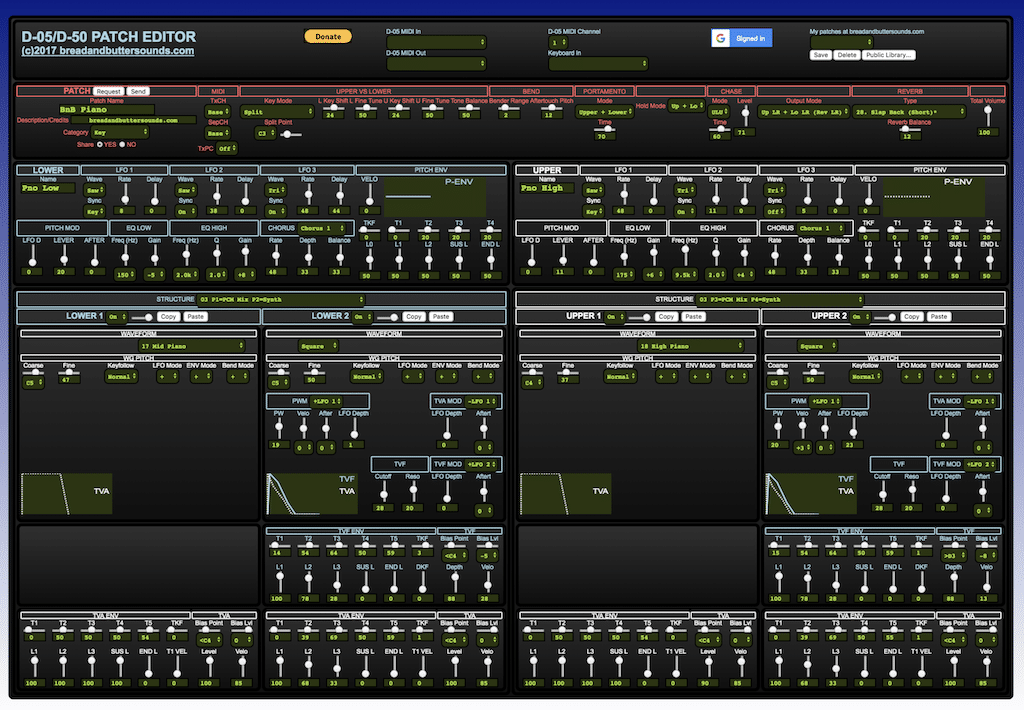1024x710 pixels.
Task: Click the PATCH Send button
Action: click(138, 91)
